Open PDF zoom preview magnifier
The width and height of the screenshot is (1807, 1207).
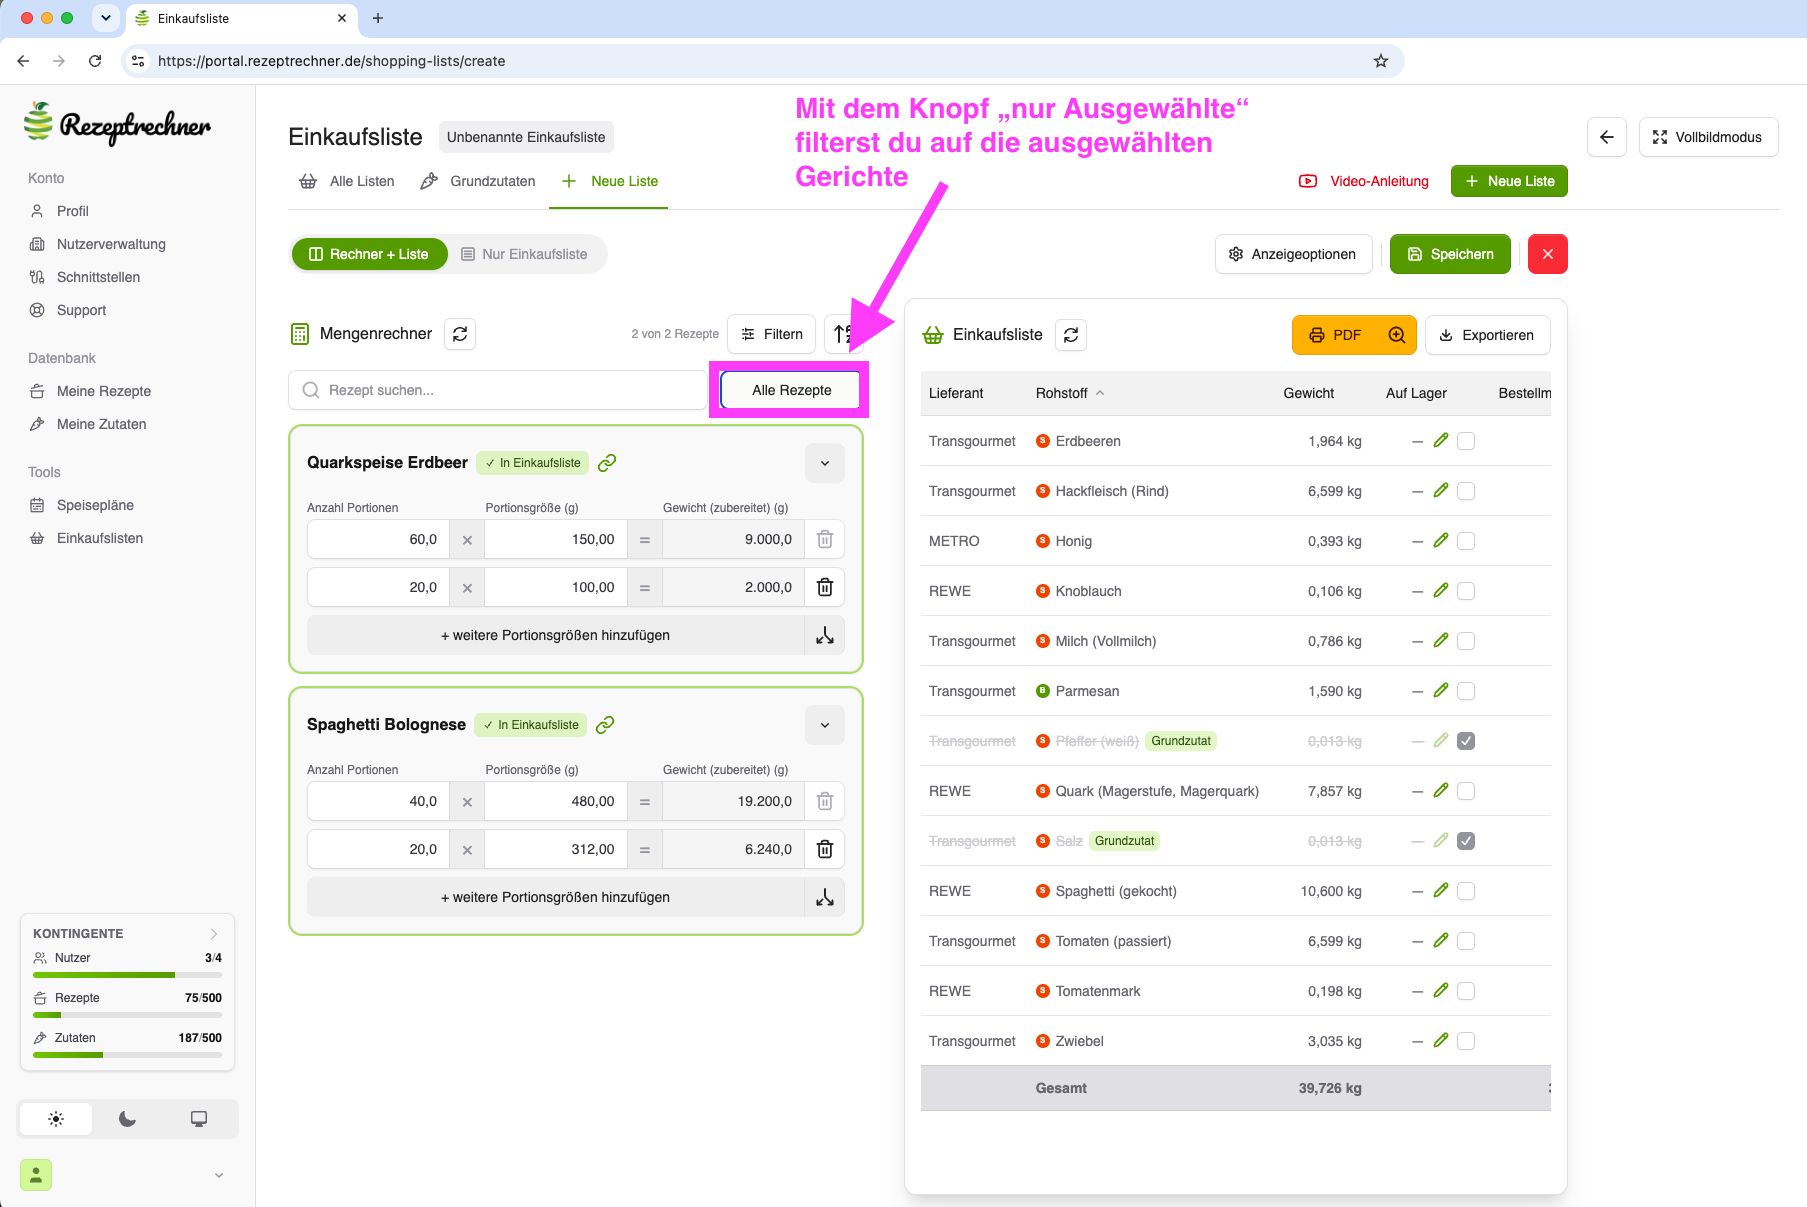click(x=1397, y=335)
